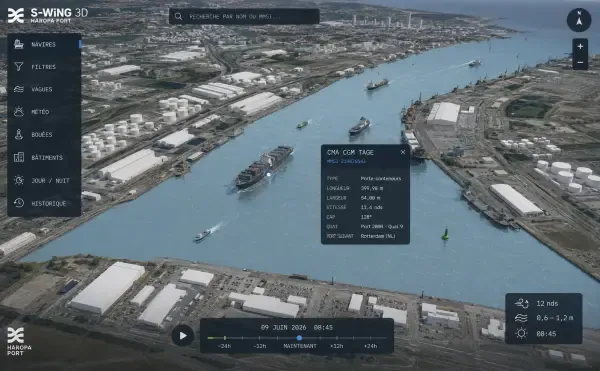This screenshot has height=371, width=600.
Task: Jump timeline to the +24h mark
Action: point(370,346)
